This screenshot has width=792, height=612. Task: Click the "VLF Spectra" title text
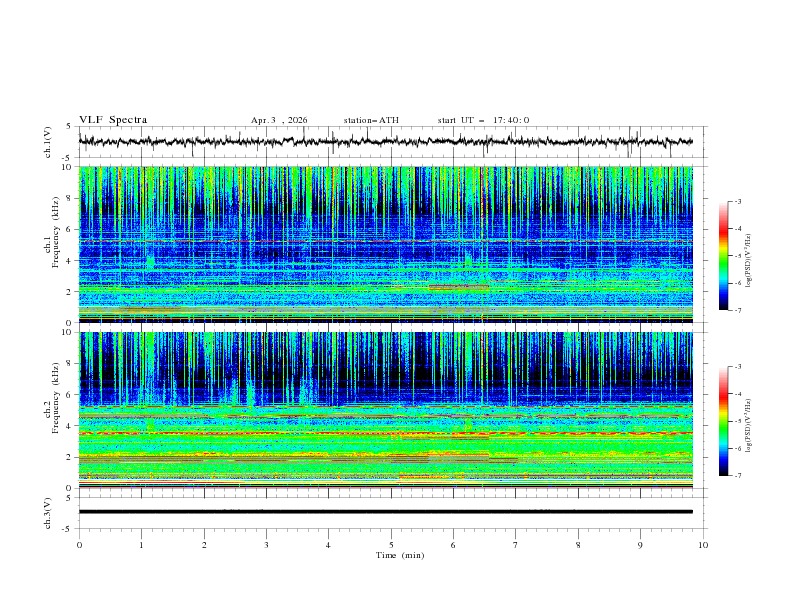(113, 120)
